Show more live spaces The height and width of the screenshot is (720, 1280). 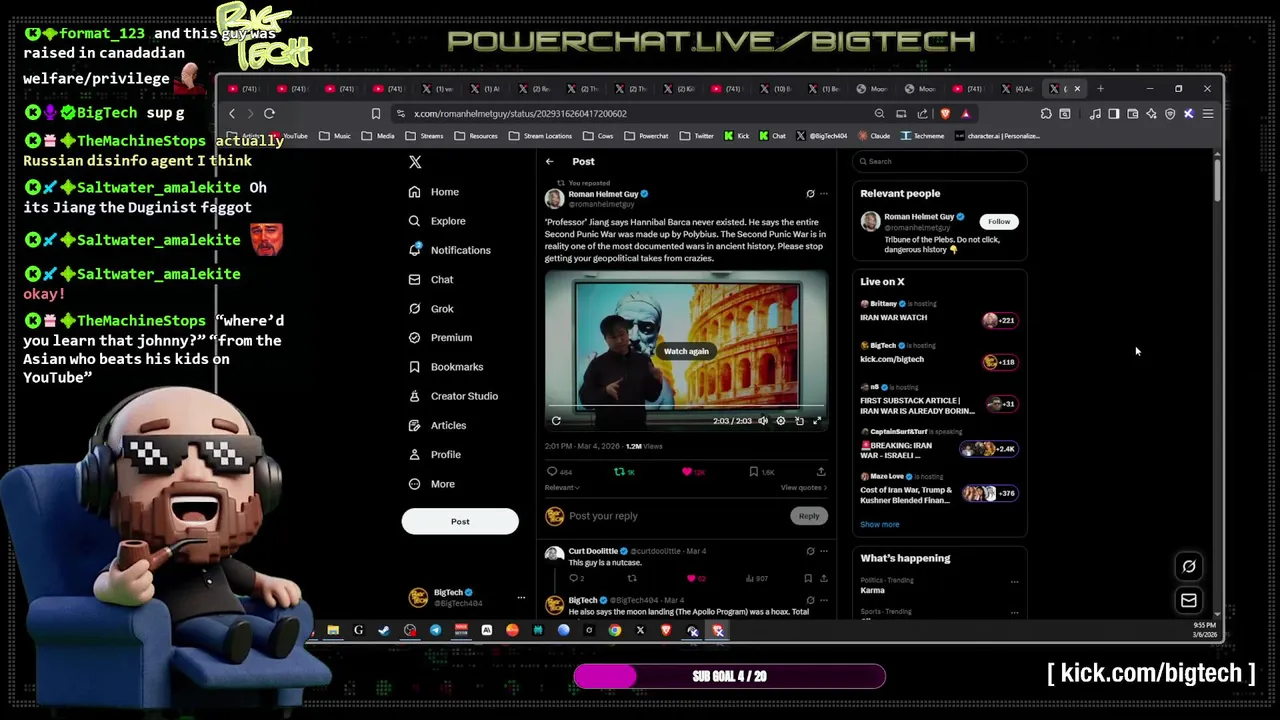click(x=880, y=524)
